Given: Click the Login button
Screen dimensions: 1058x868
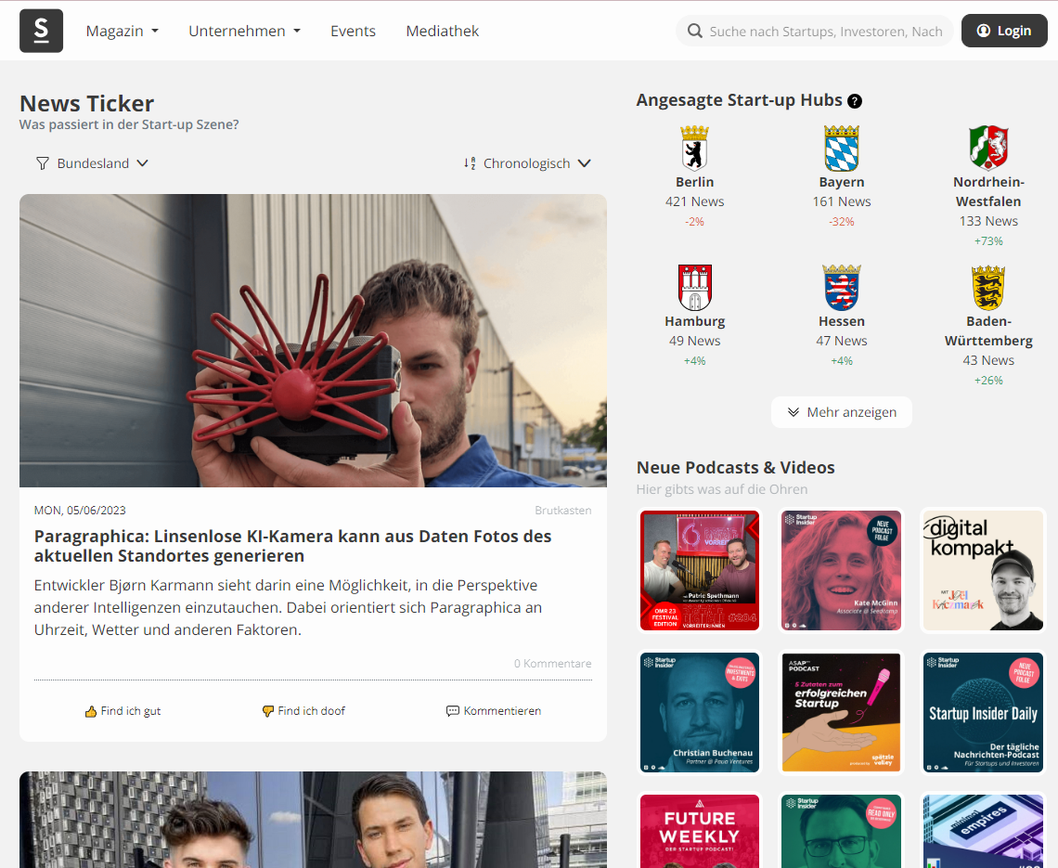Looking at the screenshot, I should pos(1004,31).
